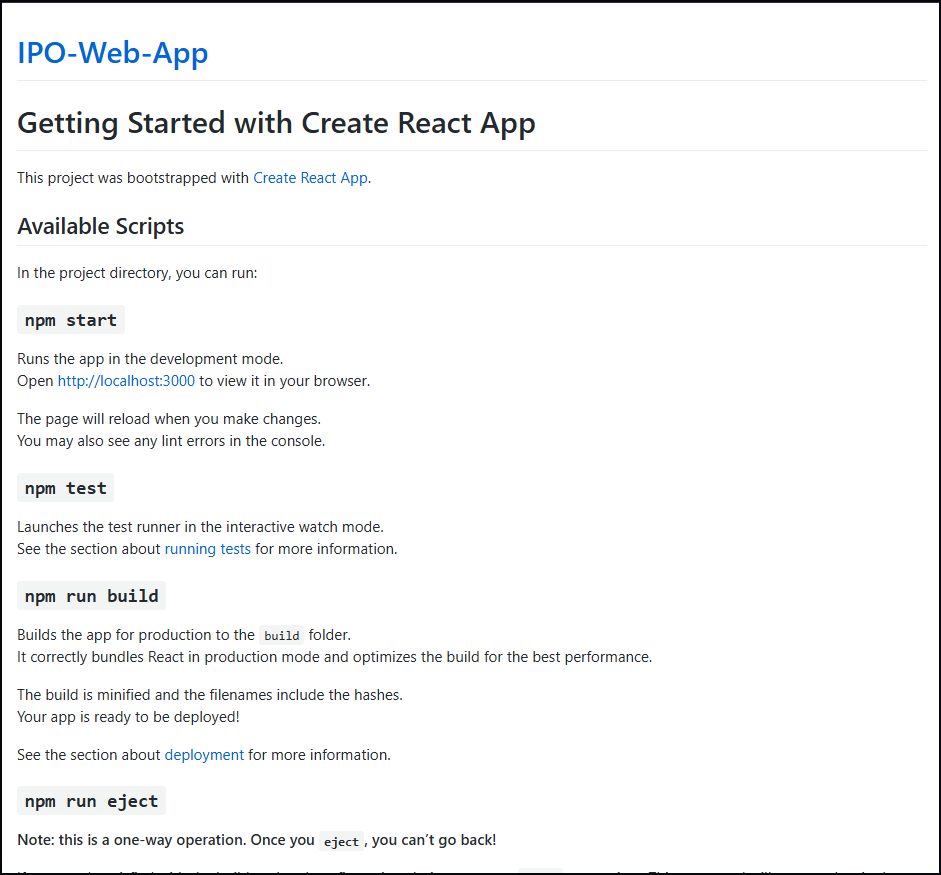Viewport: 941px width, 875px height.
Task: Click text 'Runs the app in the development mode.'
Action: coord(150,359)
